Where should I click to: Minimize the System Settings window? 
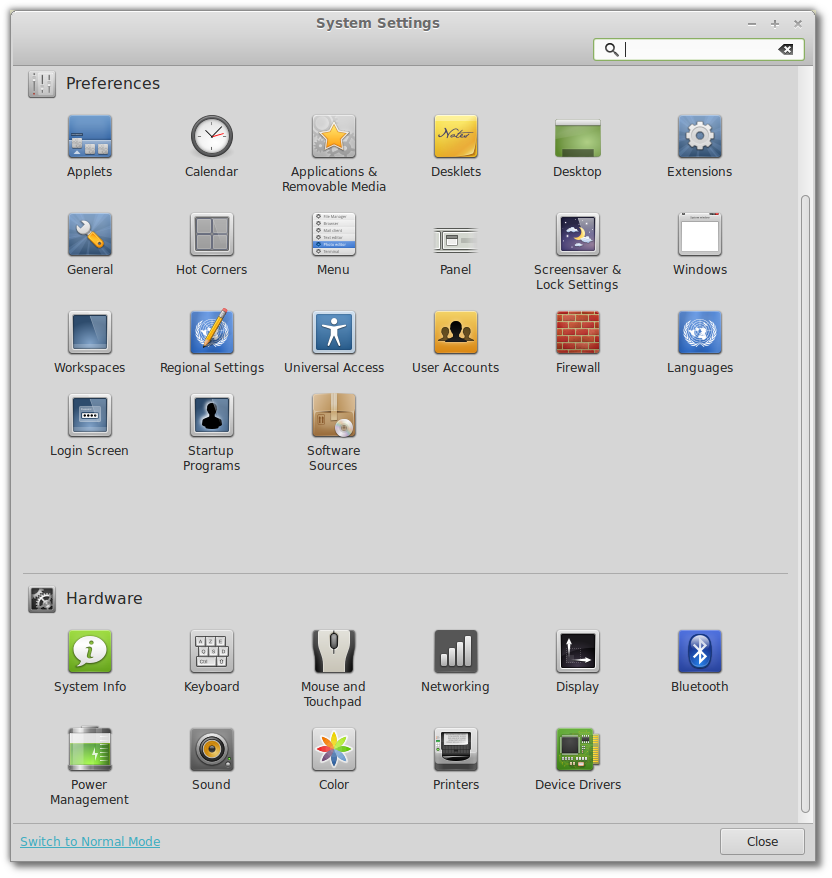coord(752,24)
